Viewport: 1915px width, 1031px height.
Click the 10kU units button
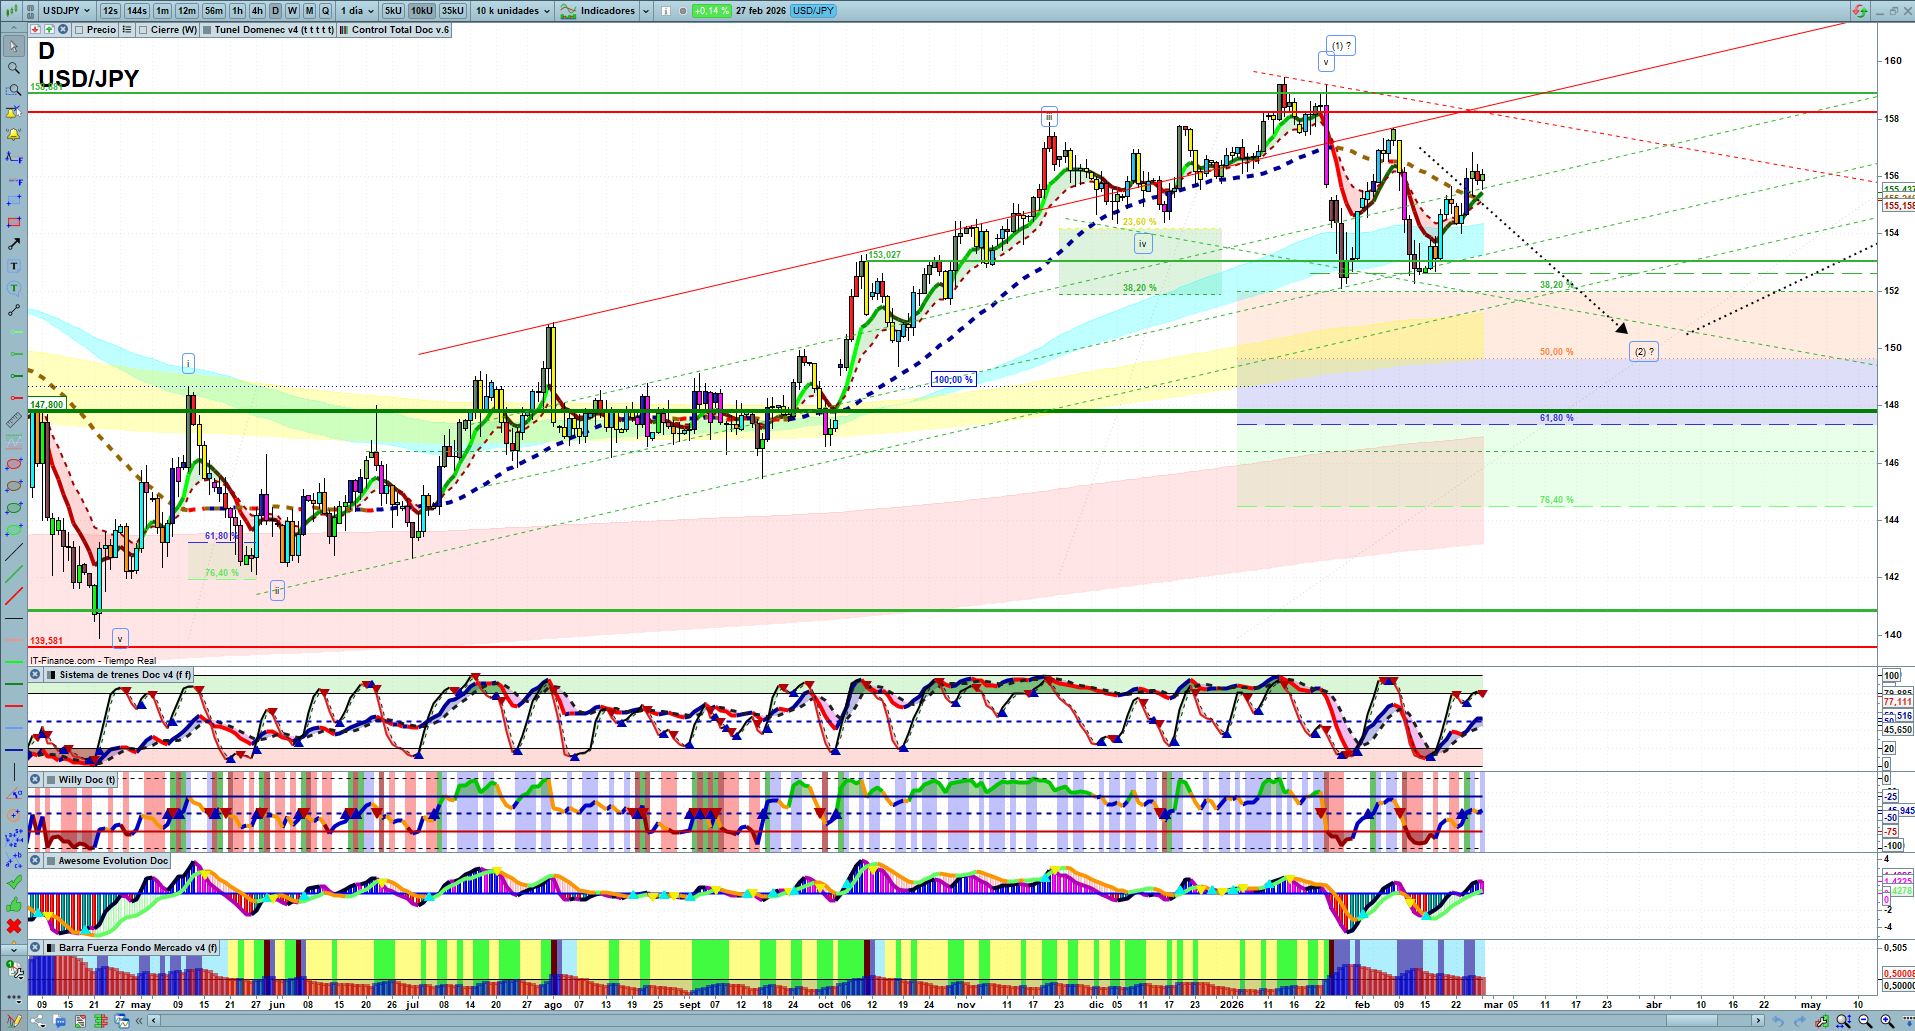pyautogui.click(x=422, y=11)
